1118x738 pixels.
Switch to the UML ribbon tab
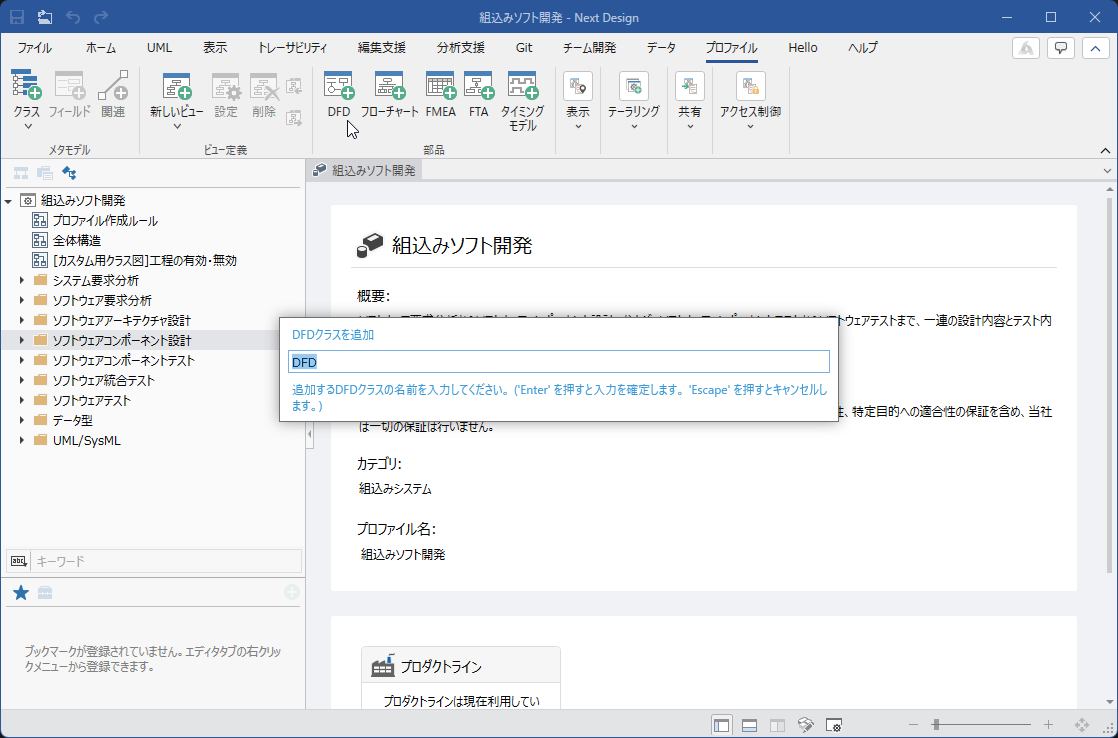point(160,48)
